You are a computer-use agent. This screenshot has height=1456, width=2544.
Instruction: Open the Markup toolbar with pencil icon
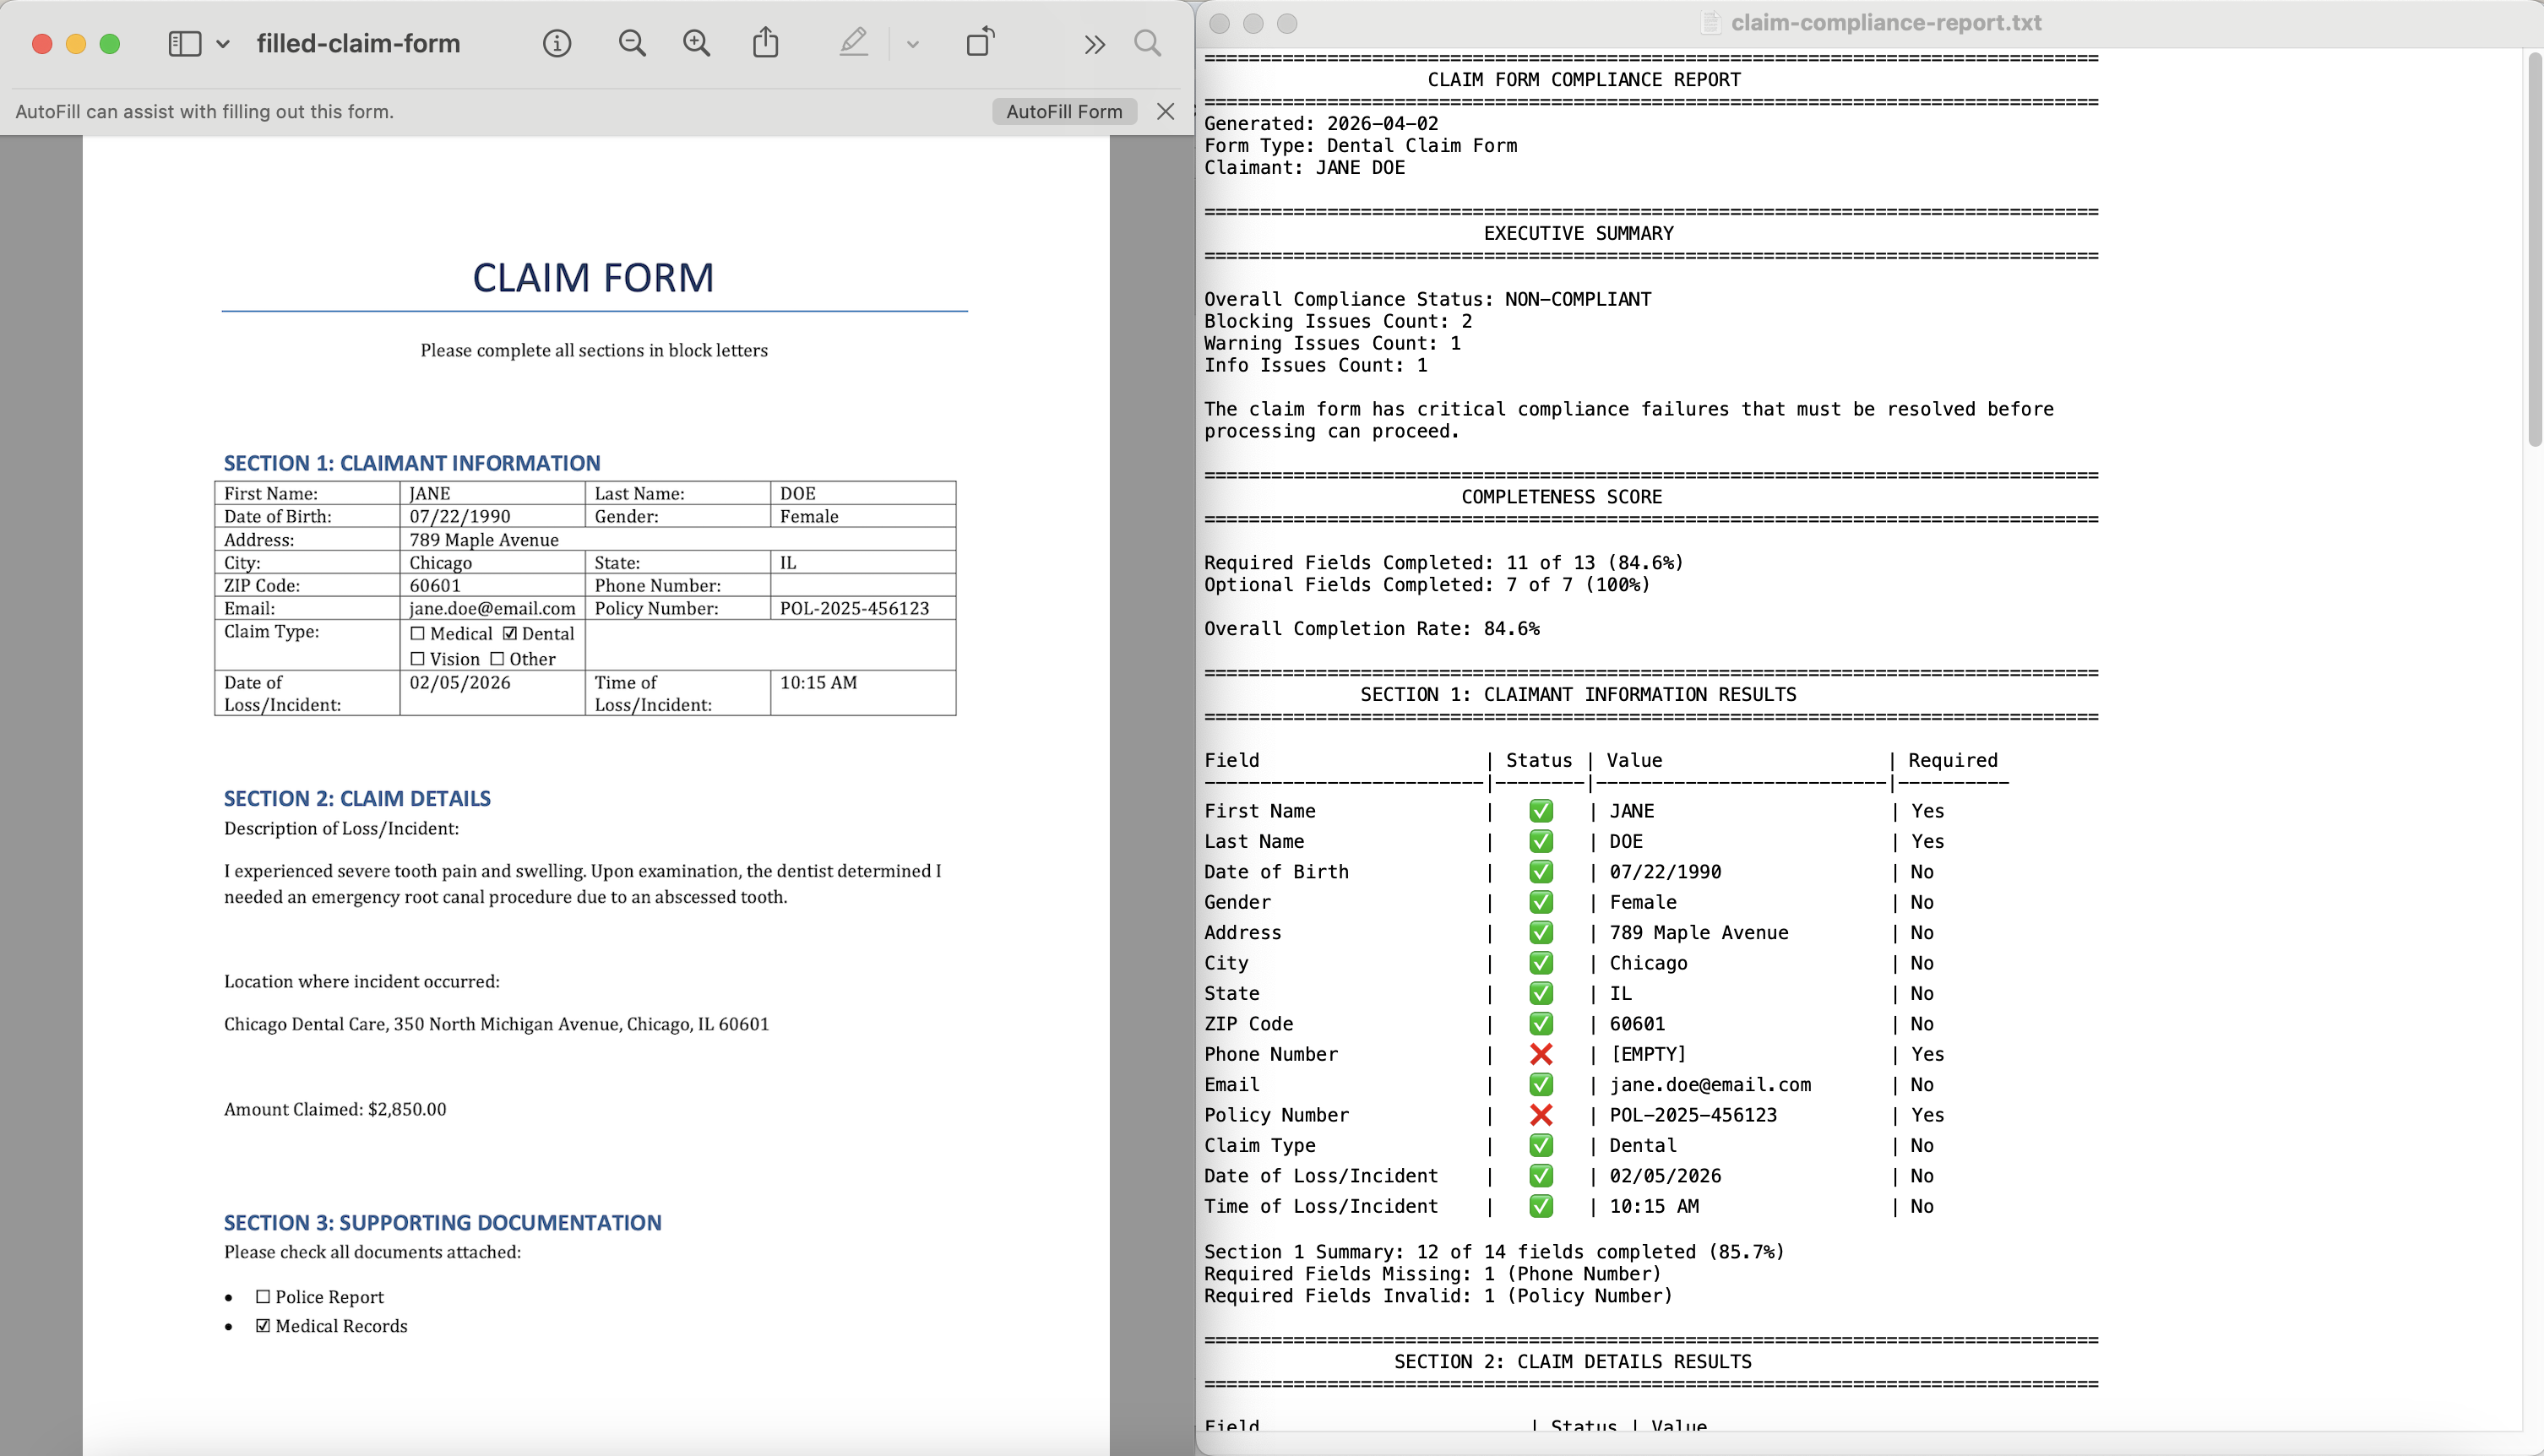[x=852, y=42]
